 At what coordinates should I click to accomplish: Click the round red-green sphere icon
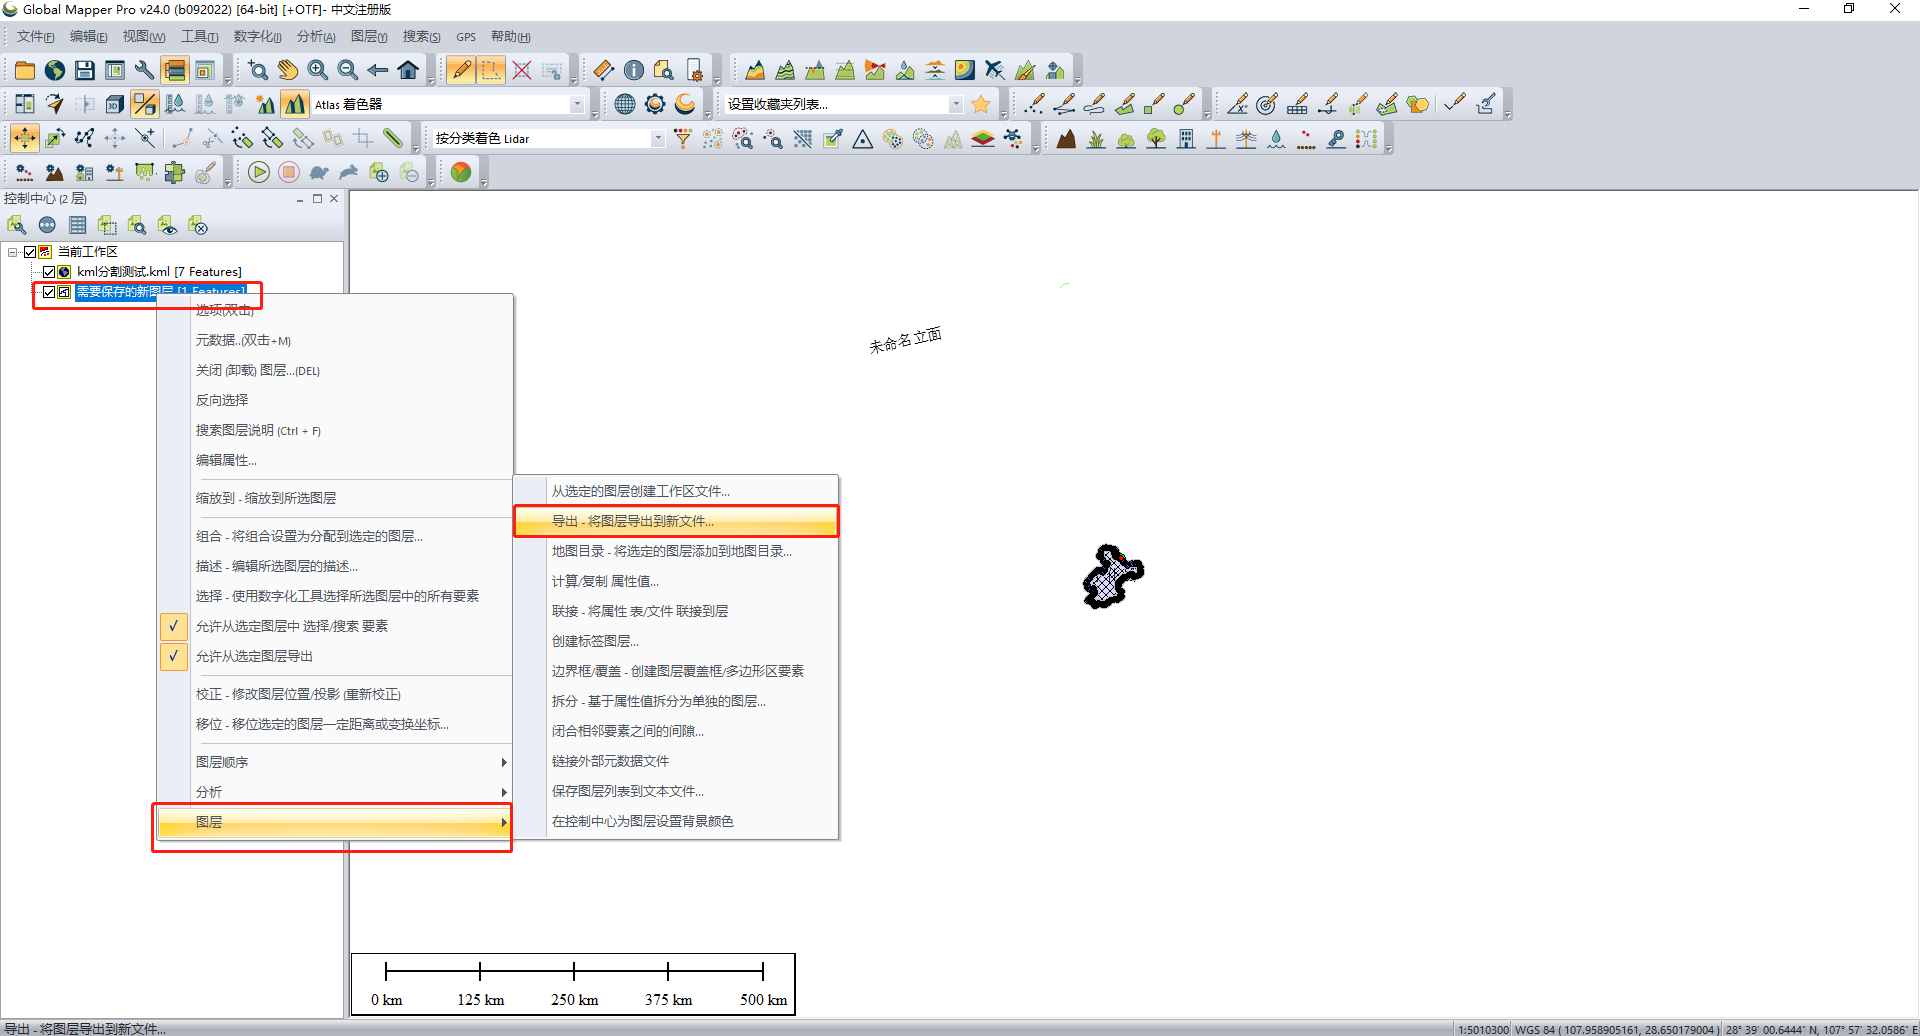(x=461, y=172)
